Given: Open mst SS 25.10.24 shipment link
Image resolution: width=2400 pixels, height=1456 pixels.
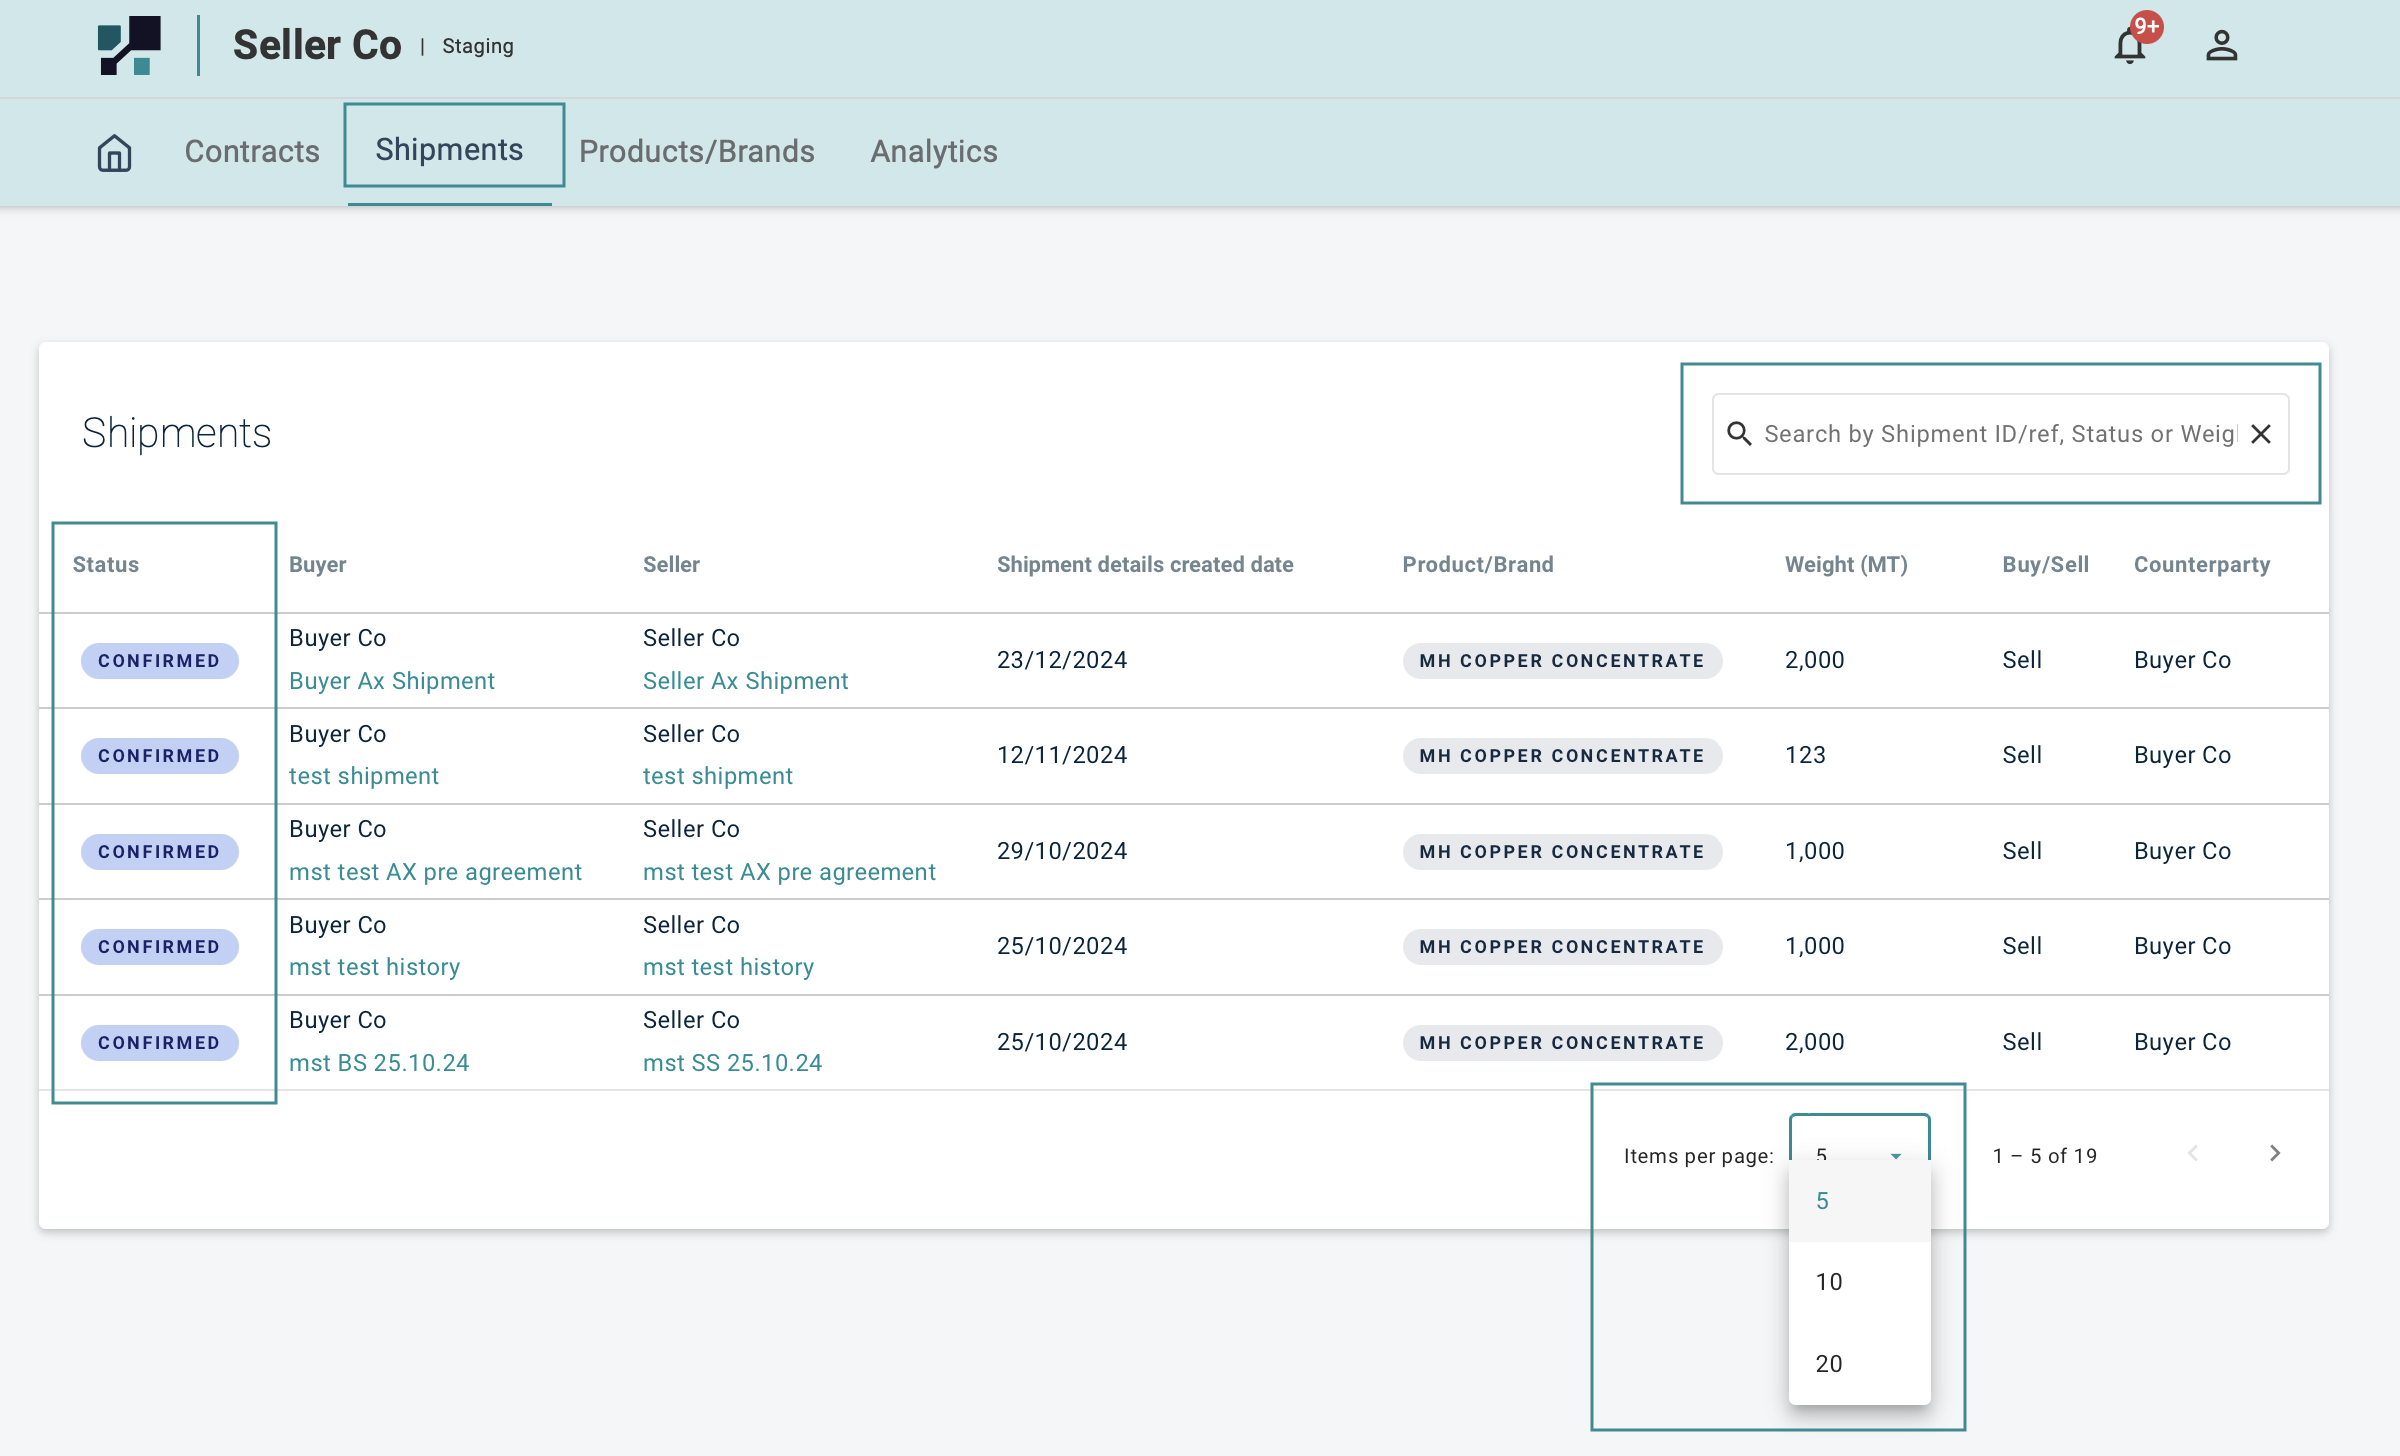Looking at the screenshot, I should click(x=732, y=1063).
